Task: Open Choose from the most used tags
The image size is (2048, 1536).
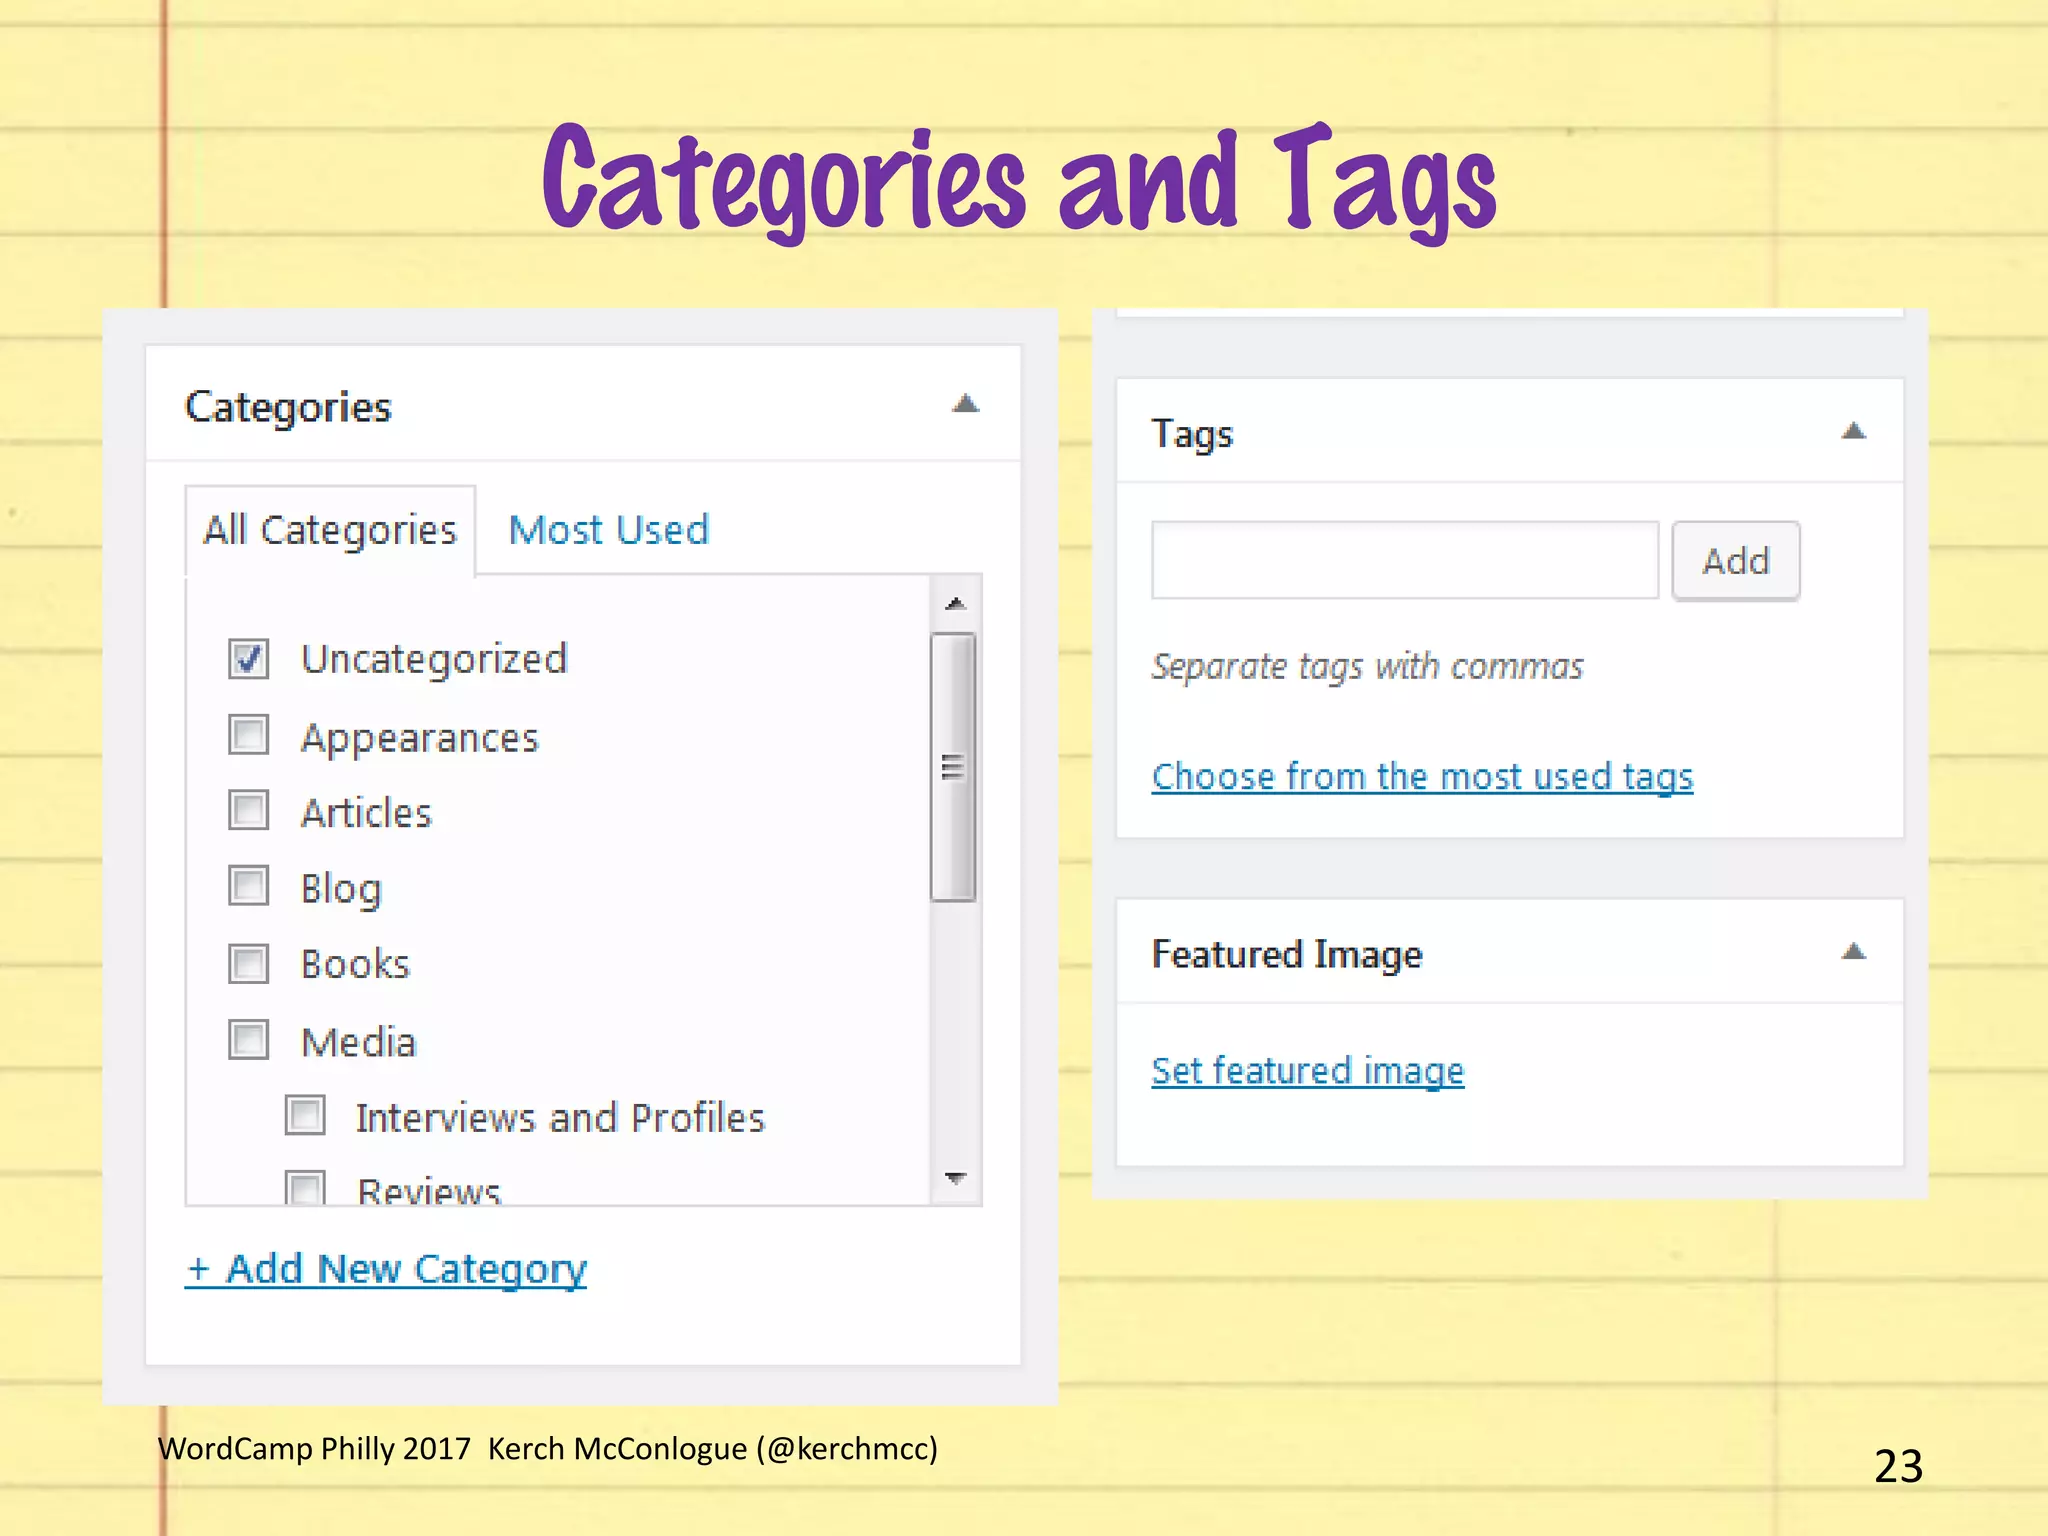Action: 1422,776
